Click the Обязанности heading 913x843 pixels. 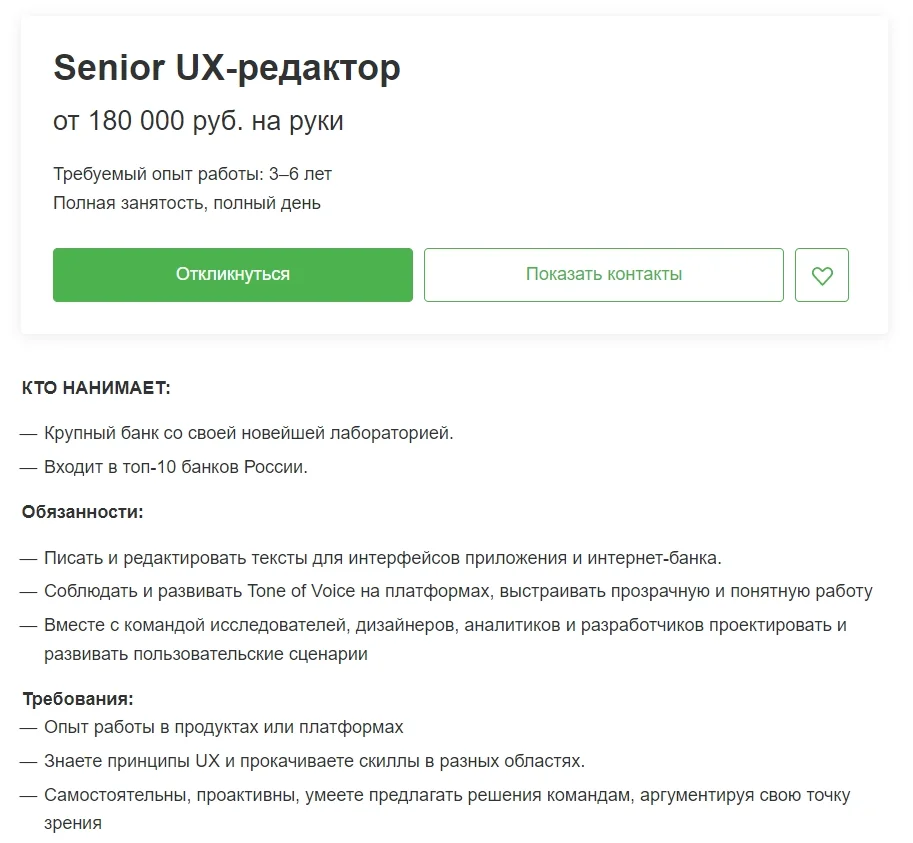pyautogui.click(x=83, y=512)
